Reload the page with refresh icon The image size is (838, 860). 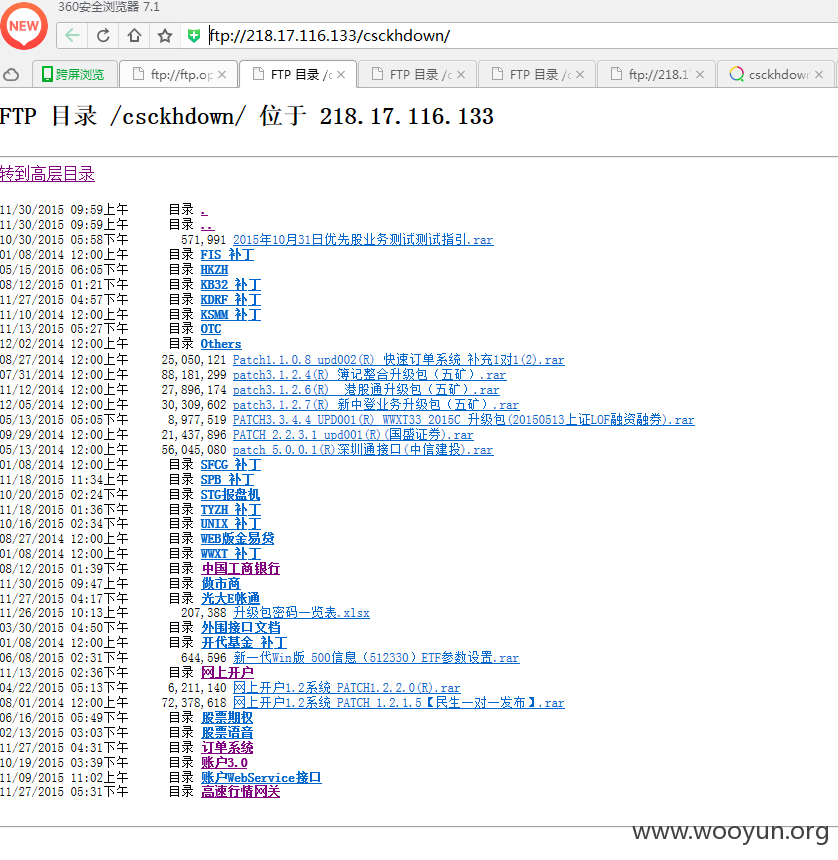(x=103, y=36)
